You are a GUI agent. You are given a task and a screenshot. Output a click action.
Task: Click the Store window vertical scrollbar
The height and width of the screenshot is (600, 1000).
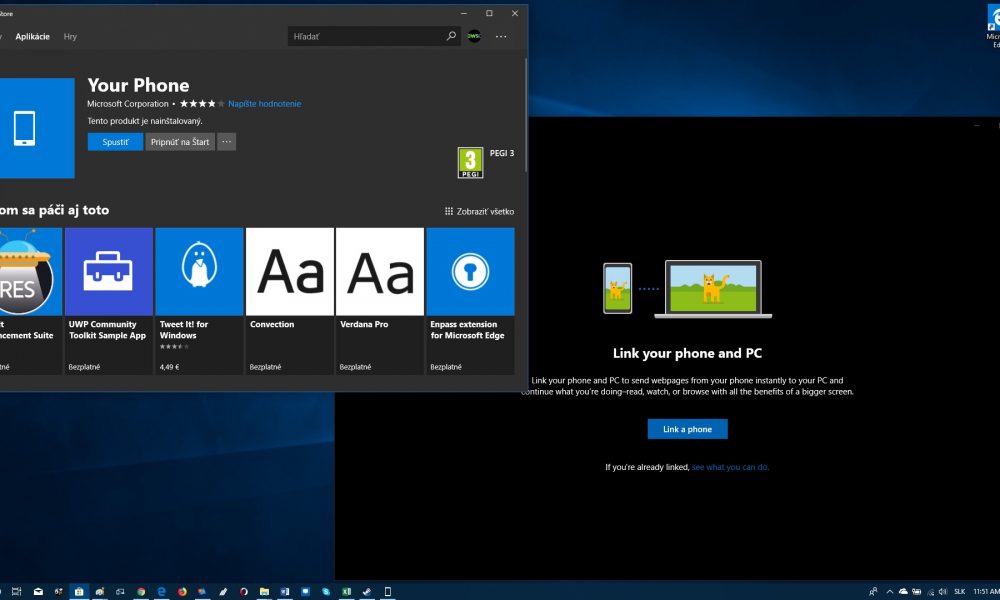click(526, 115)
